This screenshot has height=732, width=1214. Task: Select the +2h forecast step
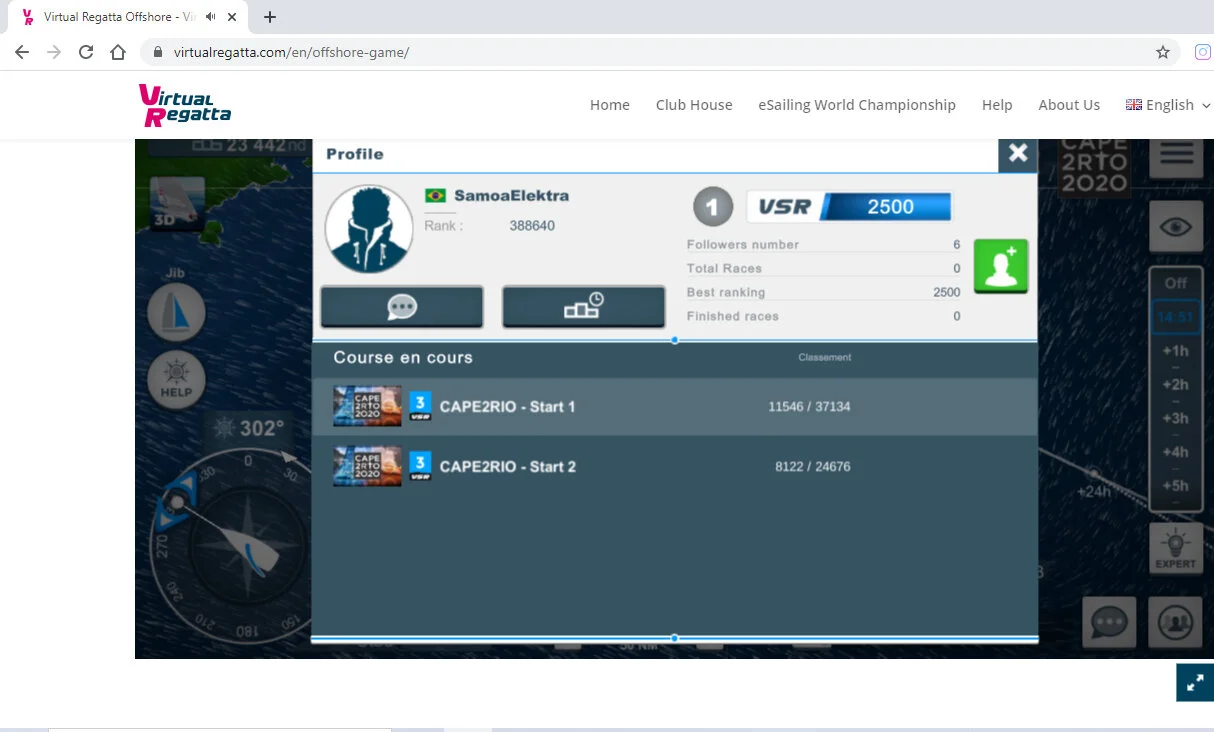[x=1175, y=385]
